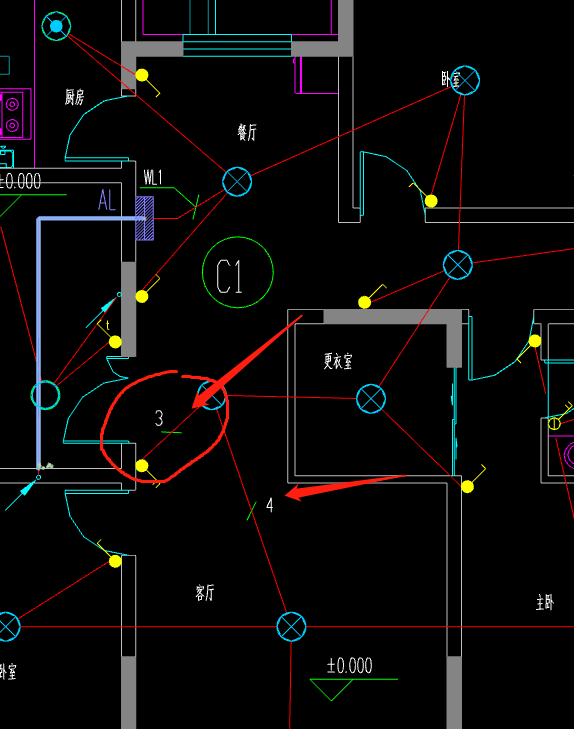
Task: Pick the lamp symbol inside the 更衣室 room
Action: point(371,398)
